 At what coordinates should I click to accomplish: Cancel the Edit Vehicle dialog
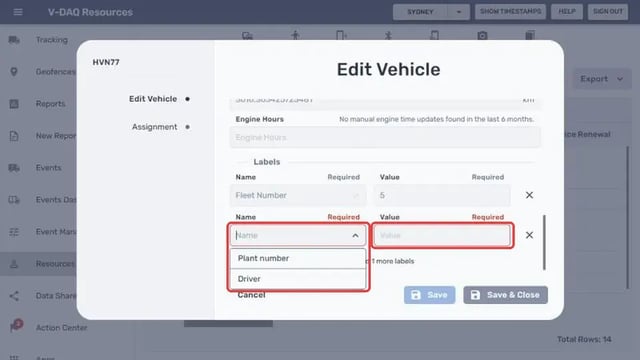tap(251, 295)
